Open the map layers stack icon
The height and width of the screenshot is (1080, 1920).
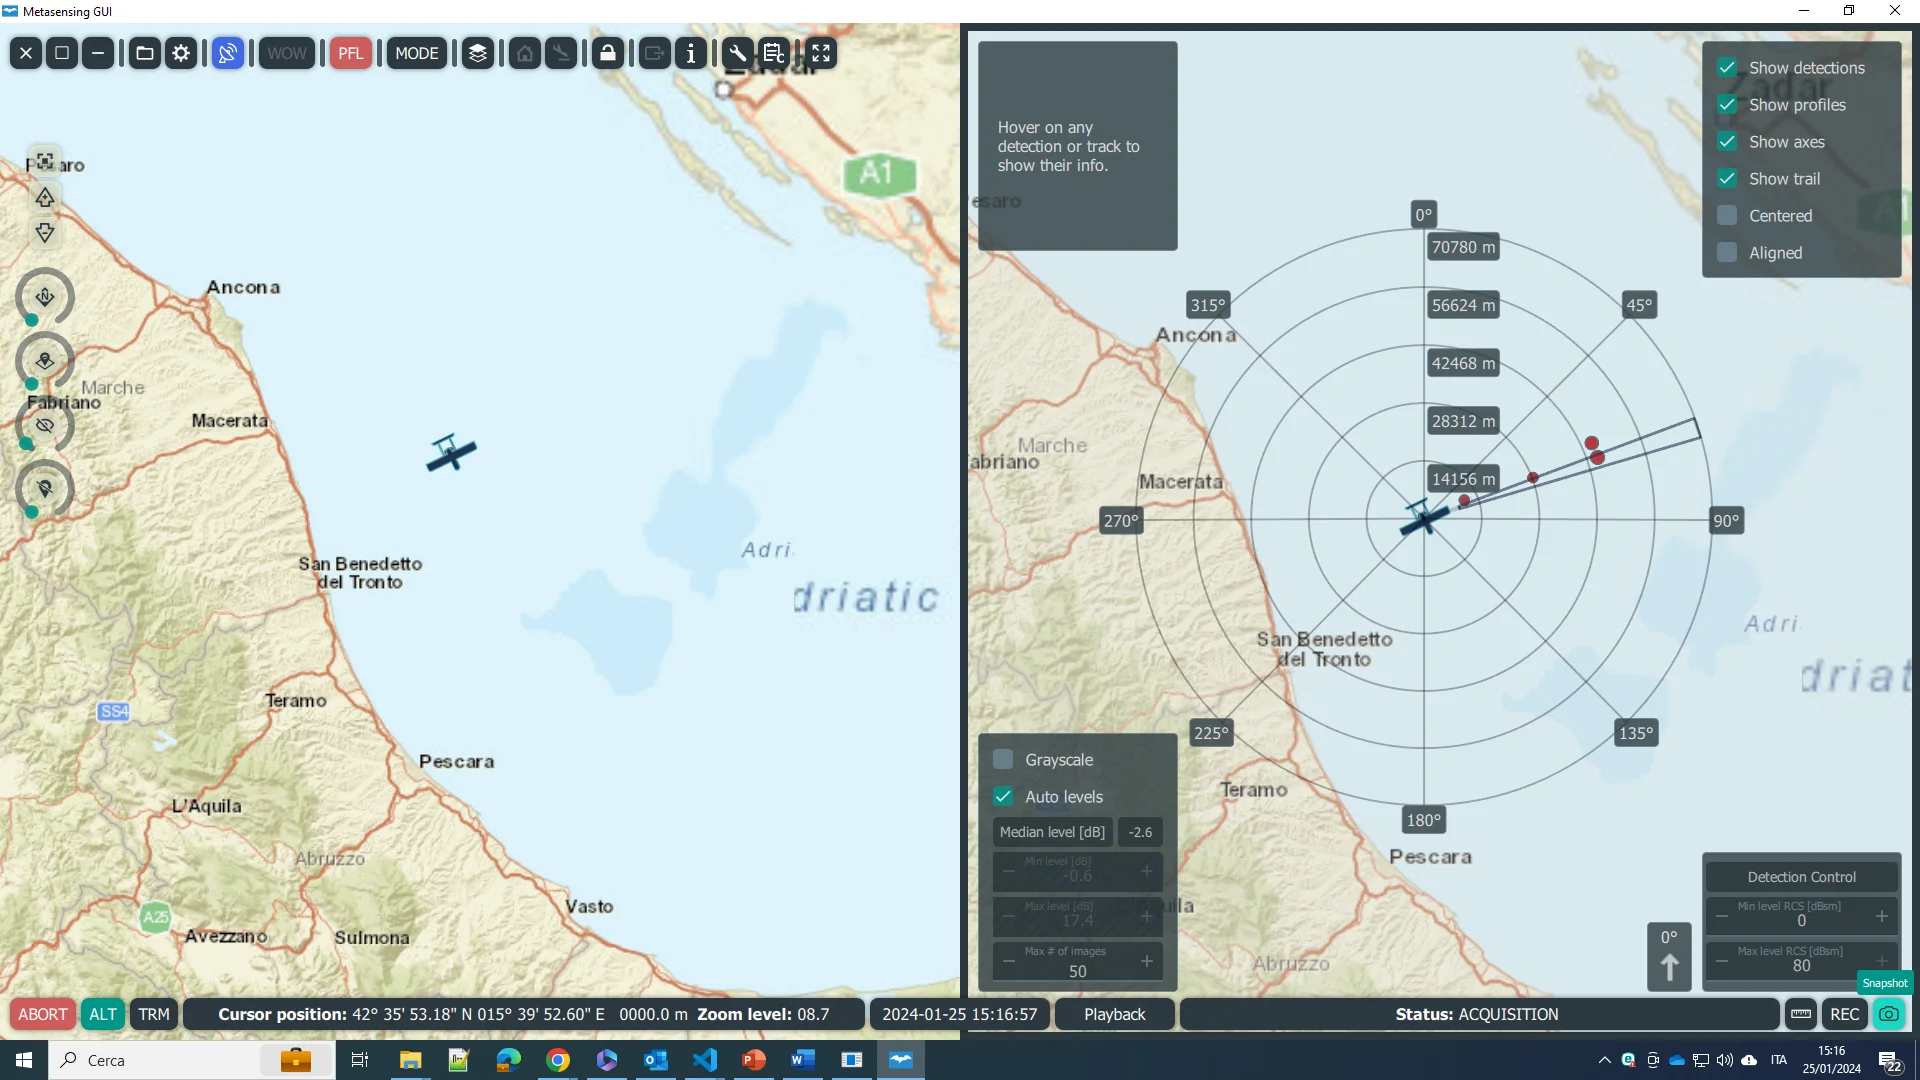[478, 53]
